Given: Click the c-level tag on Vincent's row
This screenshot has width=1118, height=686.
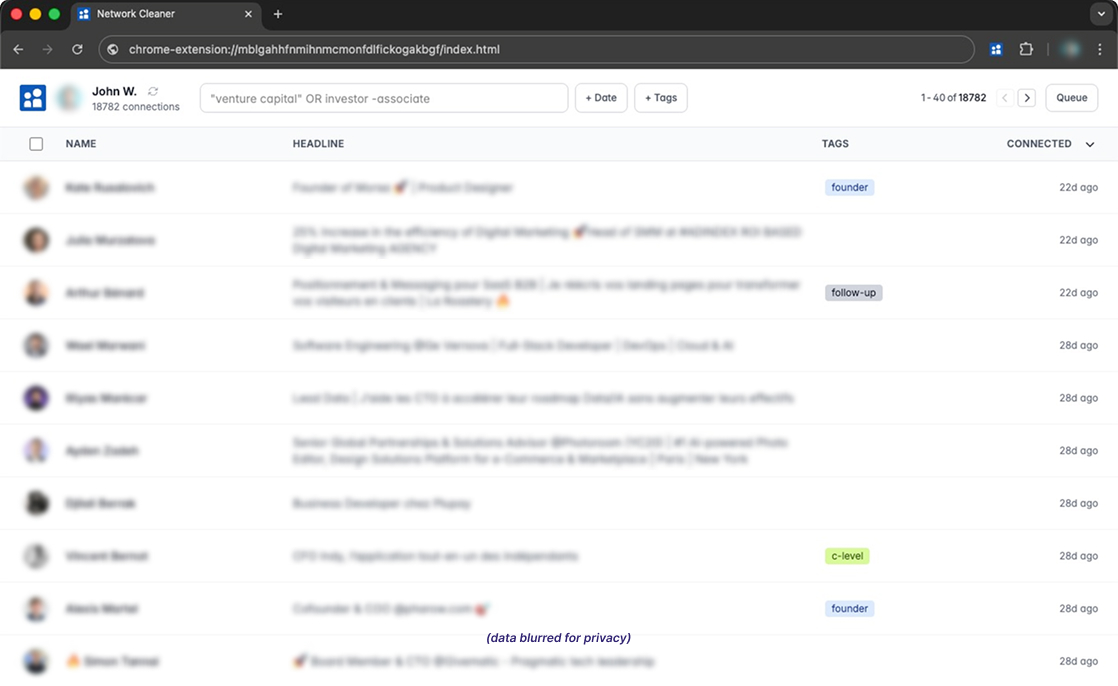Looking at the screenshot, I should tap(847, 555).
